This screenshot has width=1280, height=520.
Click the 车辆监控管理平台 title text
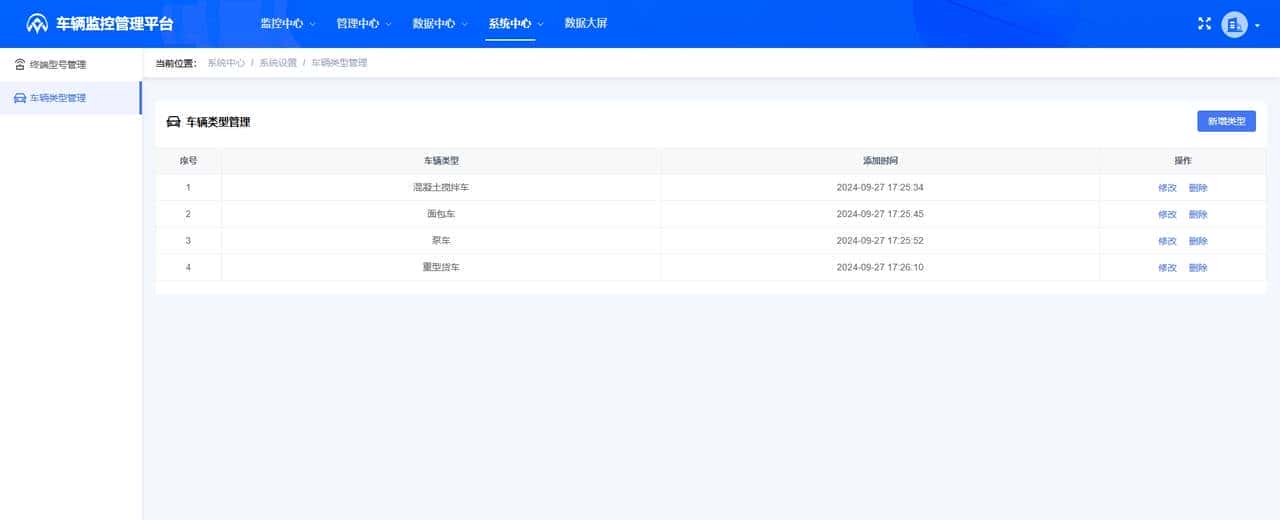(x=115, y=24)
